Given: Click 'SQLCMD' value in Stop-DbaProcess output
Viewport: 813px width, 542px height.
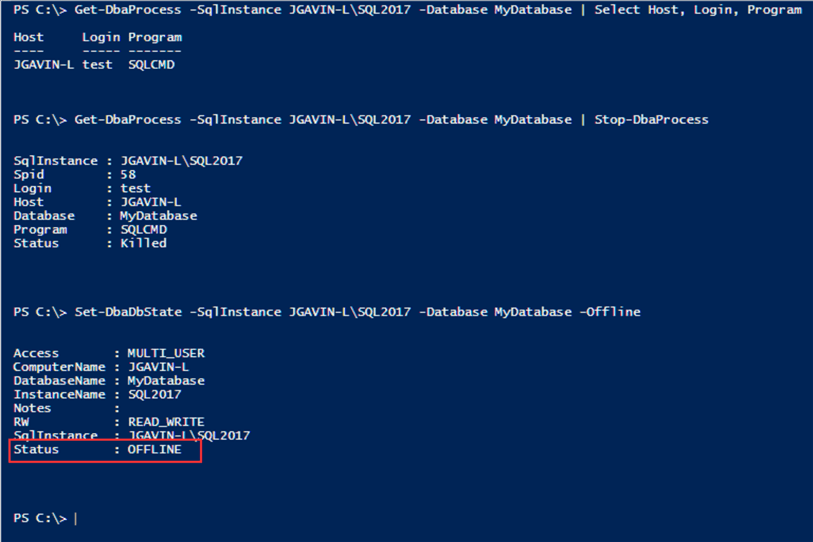Looking at the screenshot, I should [x=144, y=230].
